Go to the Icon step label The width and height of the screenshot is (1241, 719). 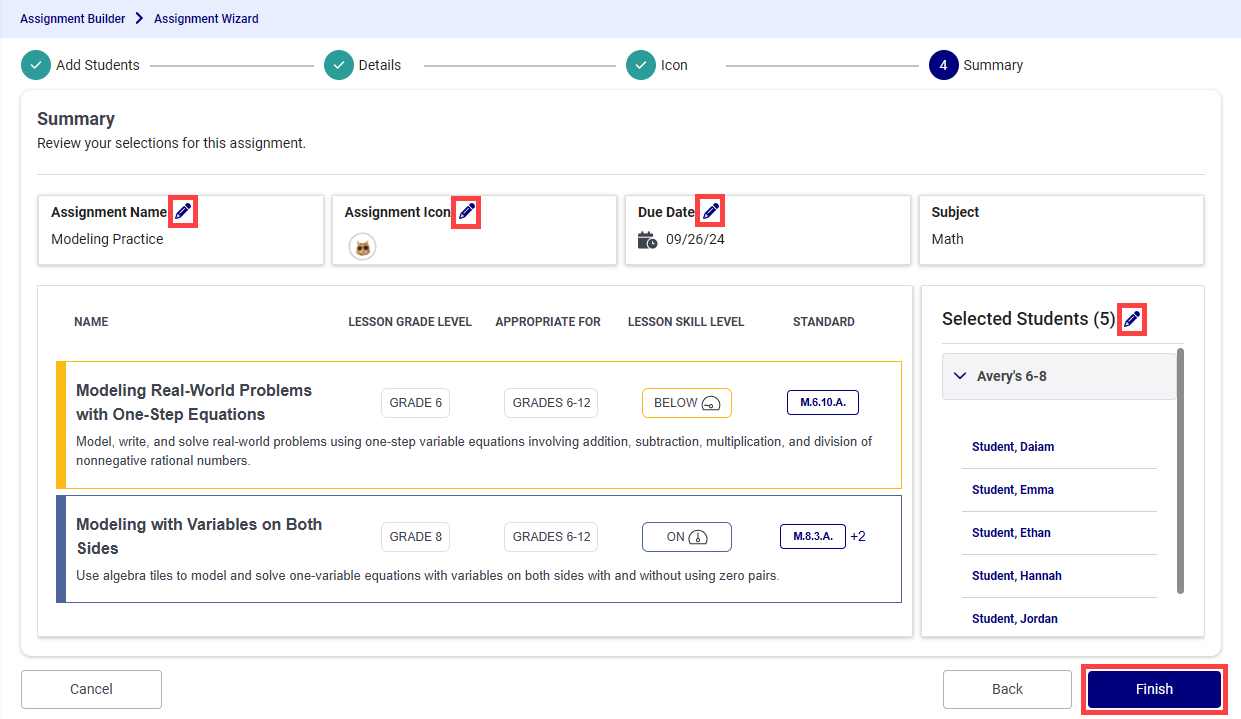click(674, 65)
